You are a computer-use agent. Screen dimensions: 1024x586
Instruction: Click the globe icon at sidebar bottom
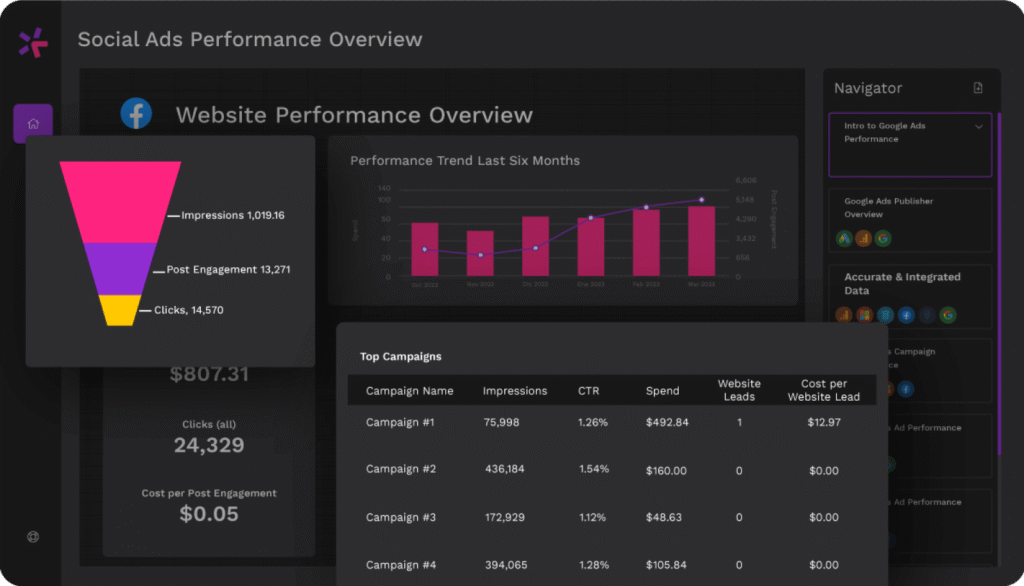(x=33, y=536)
